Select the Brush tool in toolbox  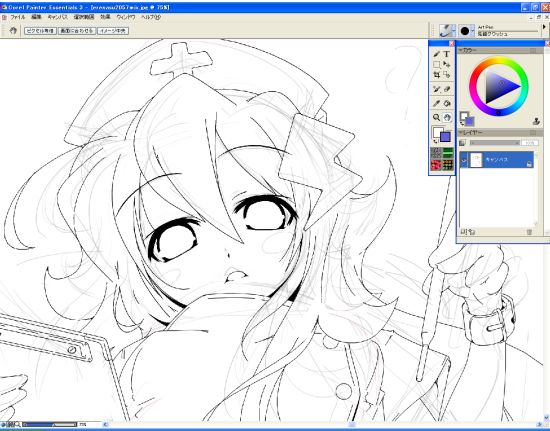tap(437, 54)
